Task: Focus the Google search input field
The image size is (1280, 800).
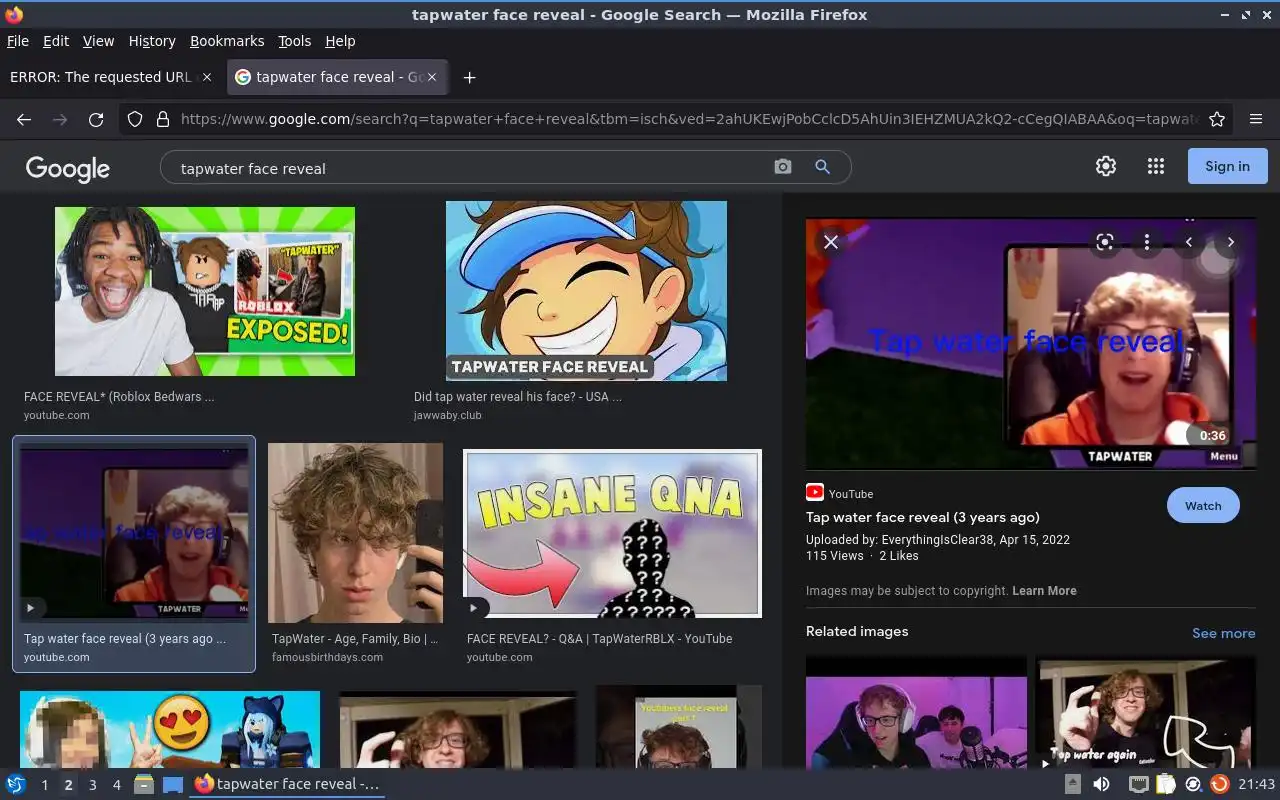Action: (470, 168)
